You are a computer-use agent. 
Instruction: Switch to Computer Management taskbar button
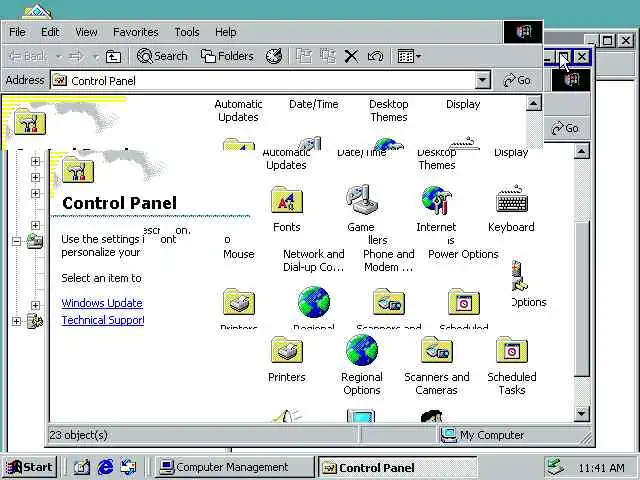(234, 467)
